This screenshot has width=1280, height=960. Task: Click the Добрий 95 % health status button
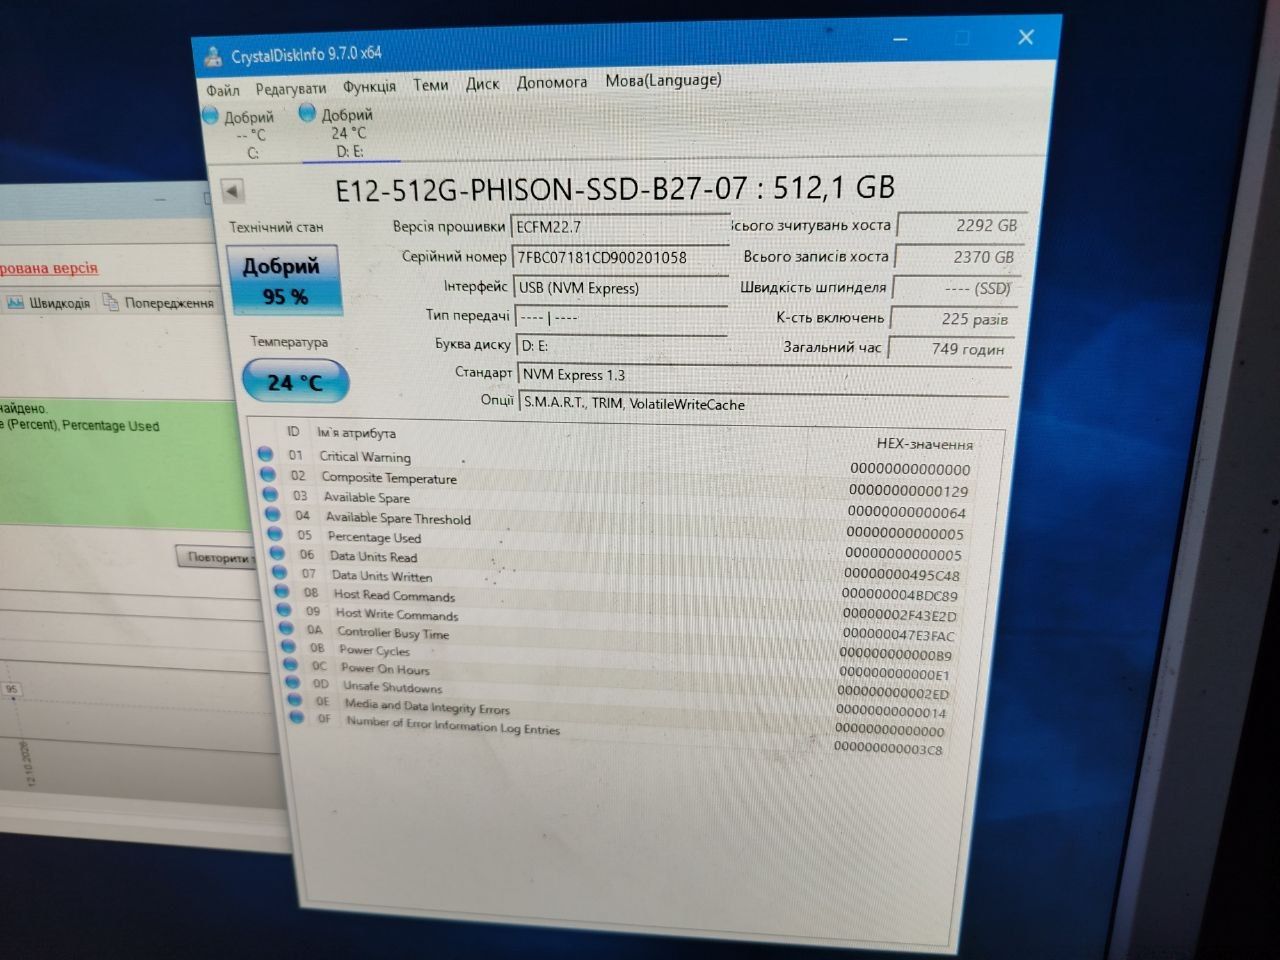[284, 280]
